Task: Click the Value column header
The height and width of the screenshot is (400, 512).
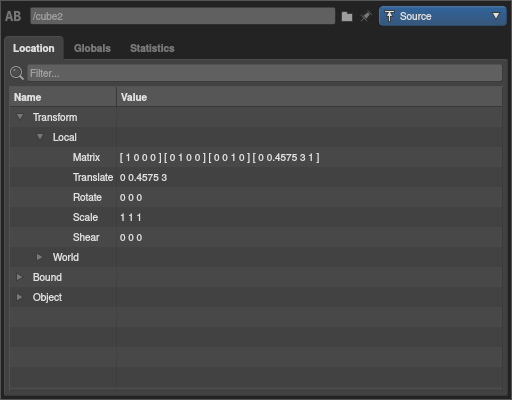Action: (x=309, y=97)
